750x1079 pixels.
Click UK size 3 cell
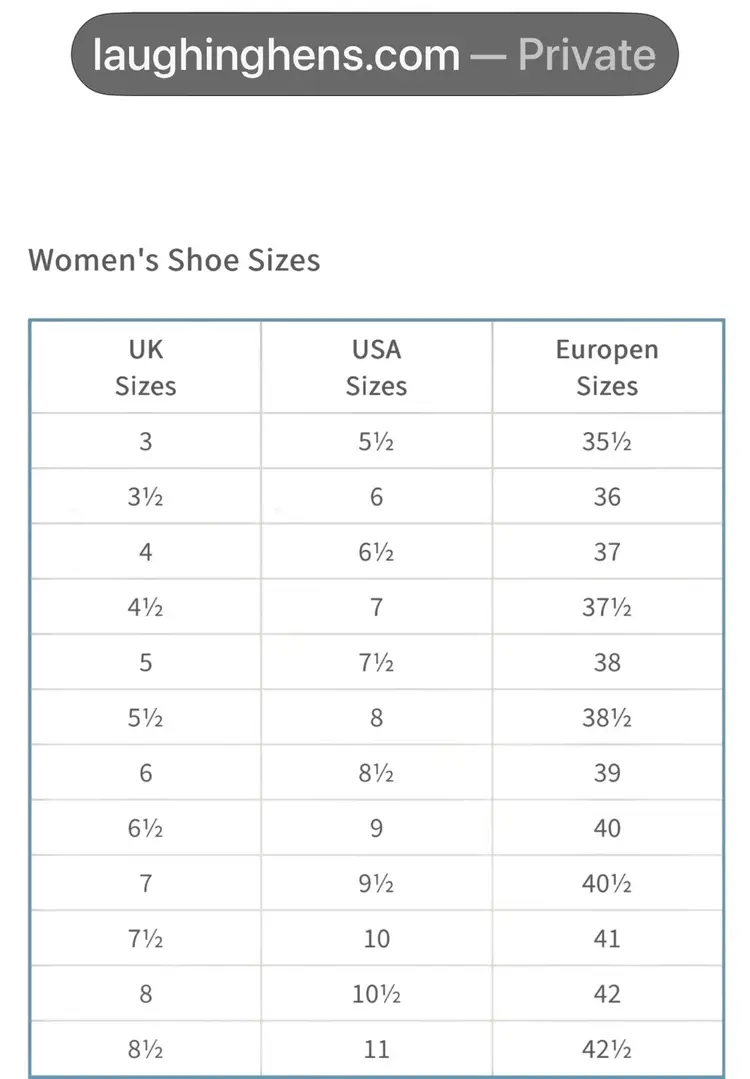(x=146, y=441)
